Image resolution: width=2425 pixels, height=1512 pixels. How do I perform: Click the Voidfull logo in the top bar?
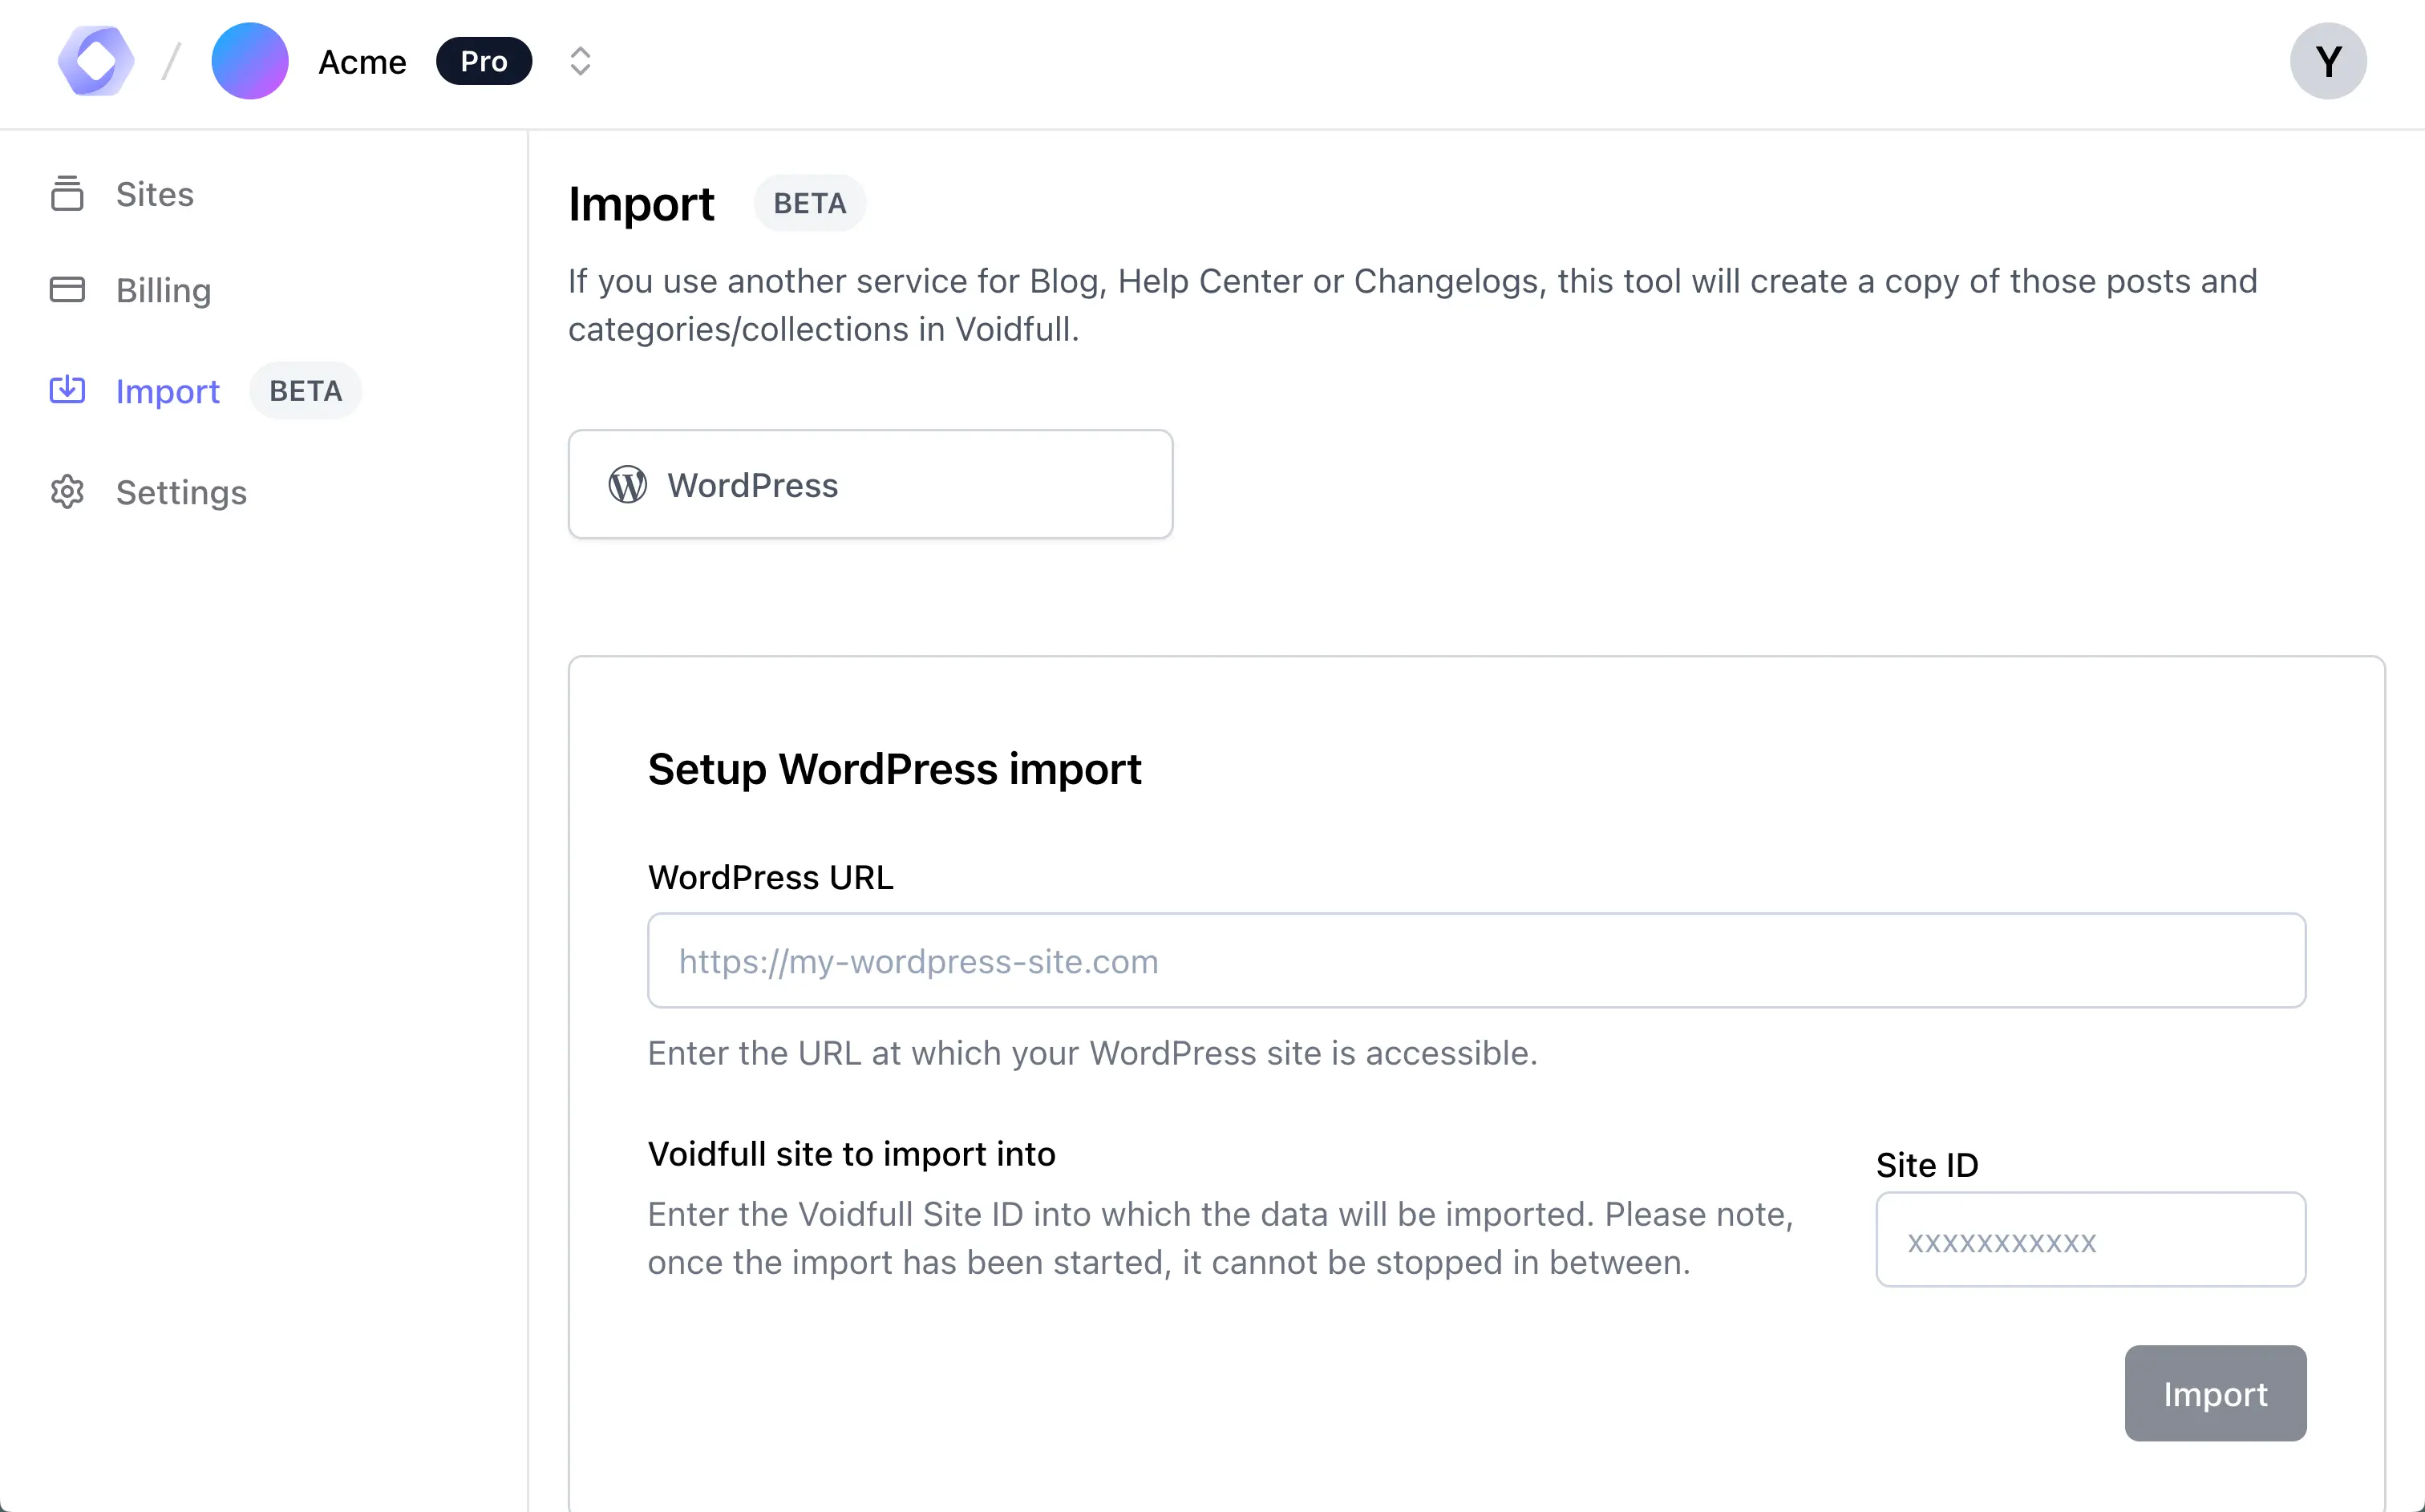(x=95, y=61)
